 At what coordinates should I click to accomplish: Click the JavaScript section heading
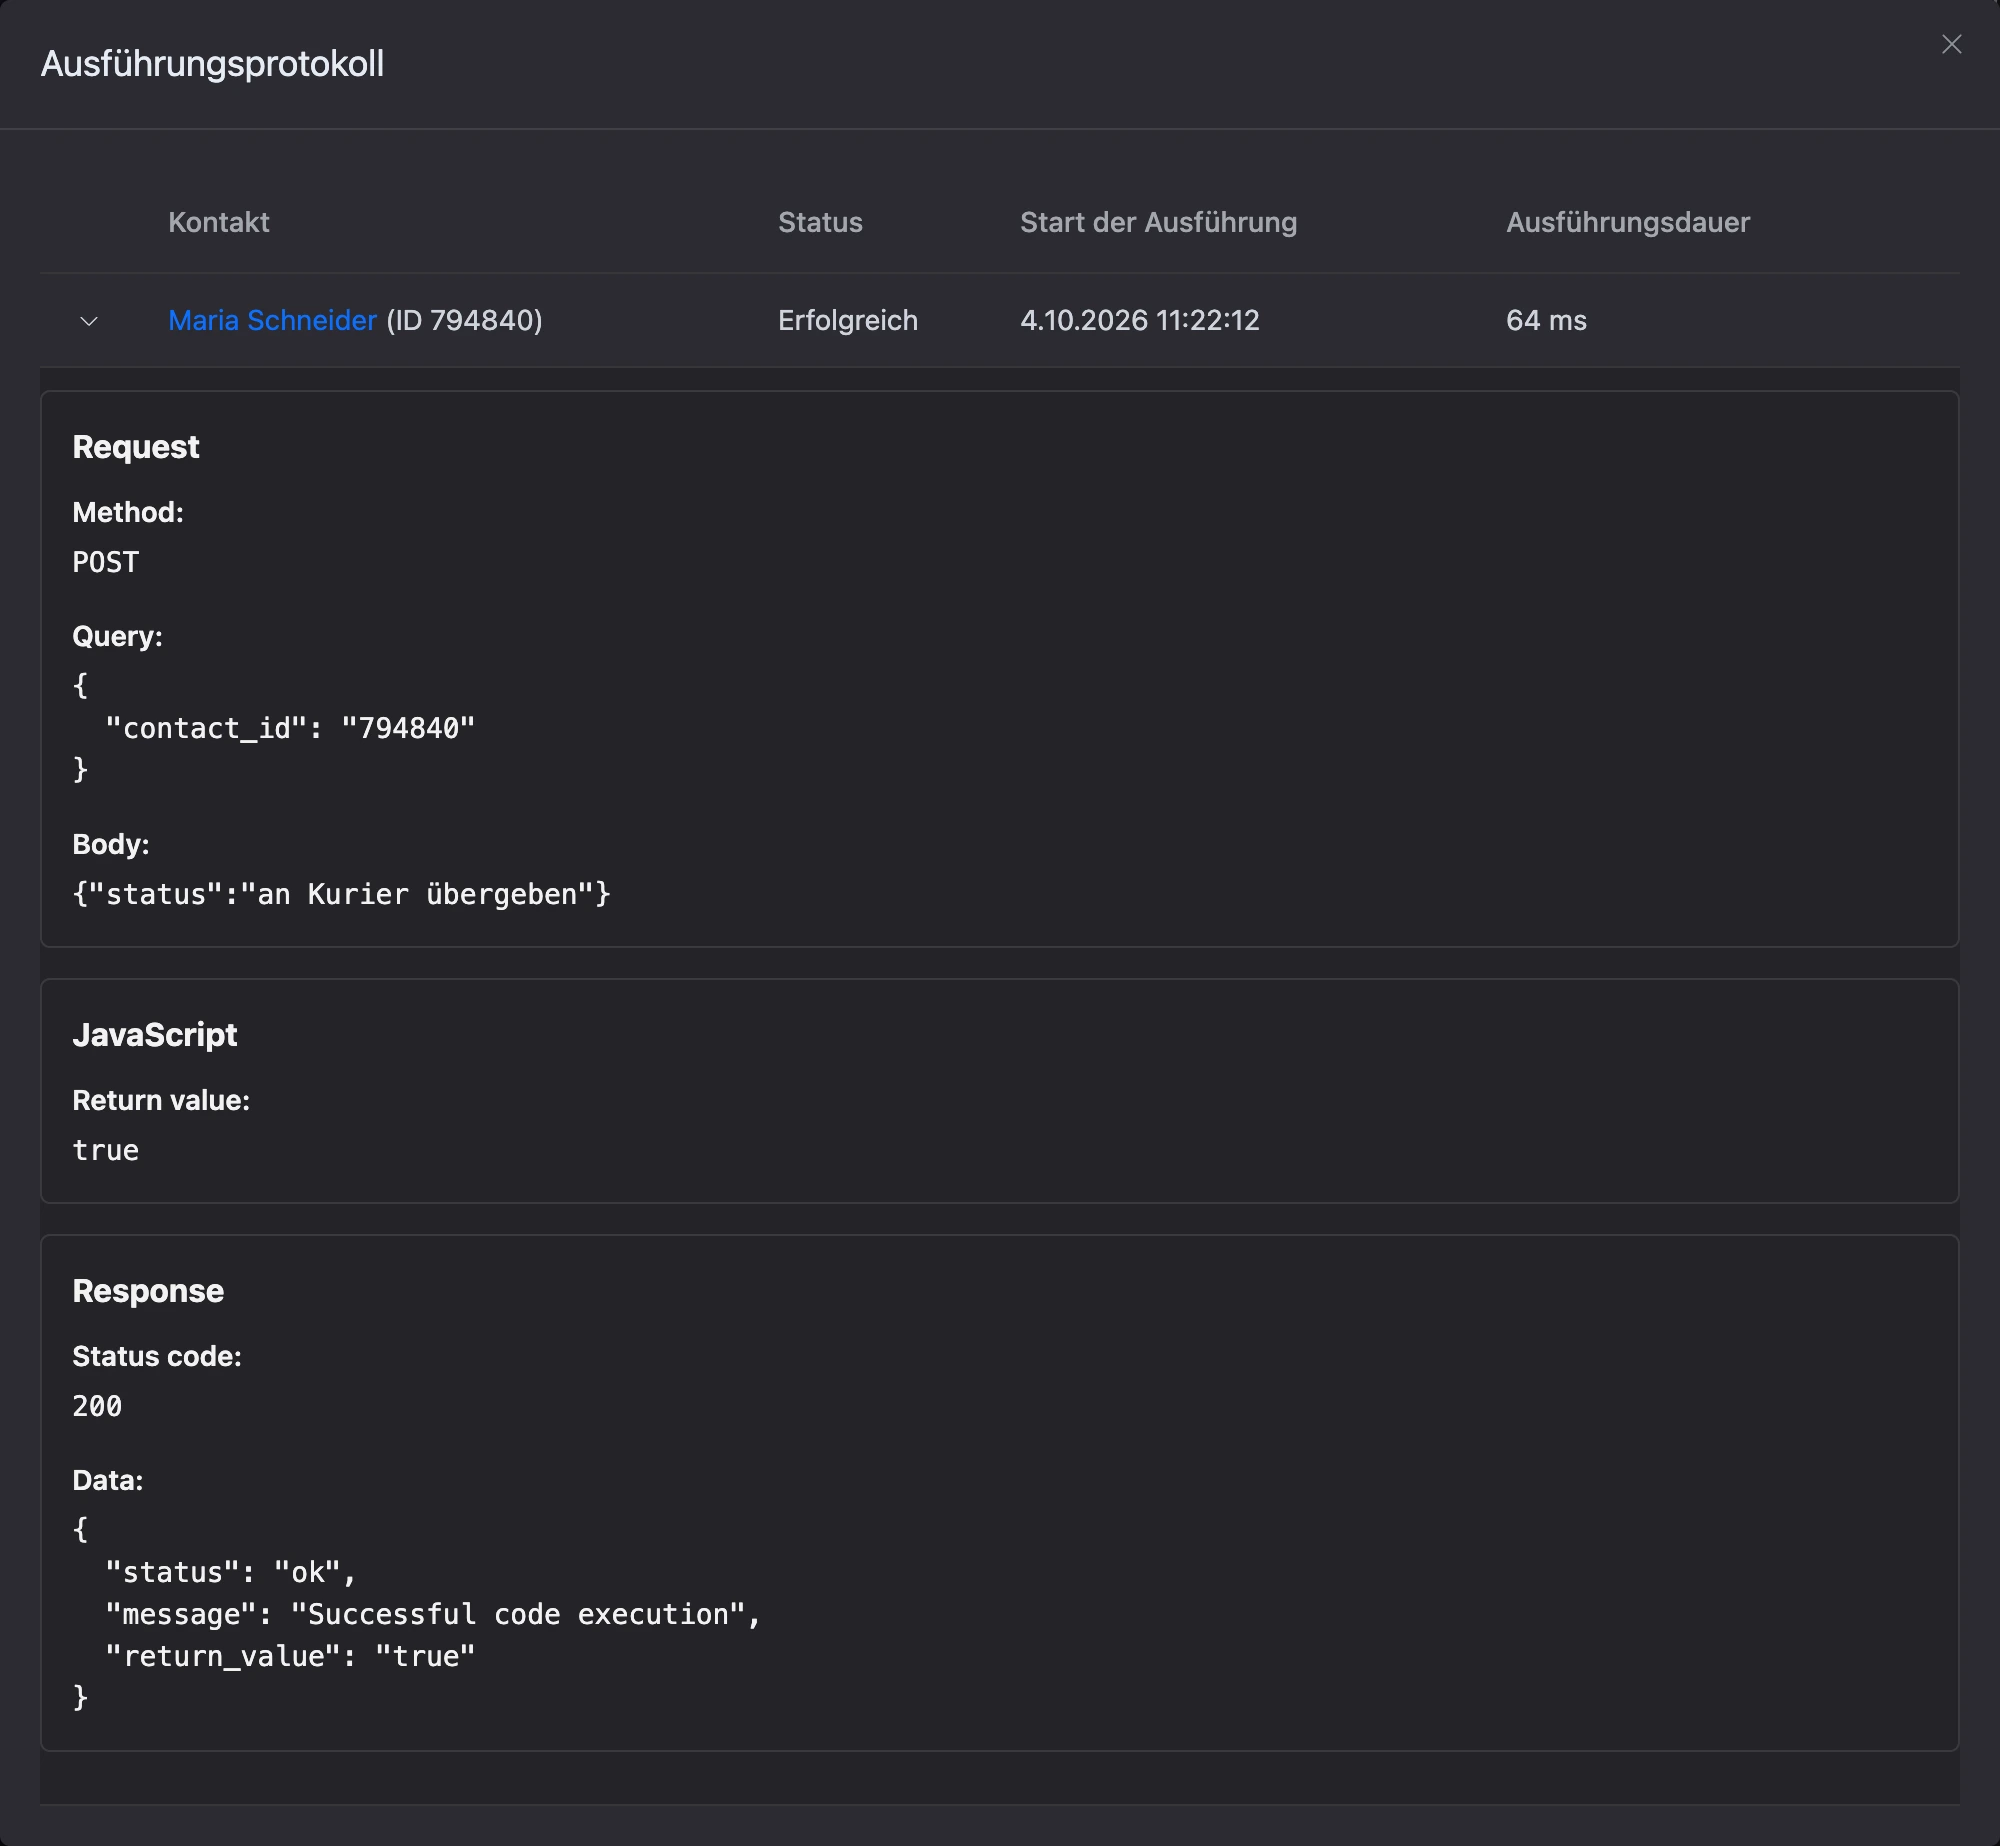(155, 1035)
